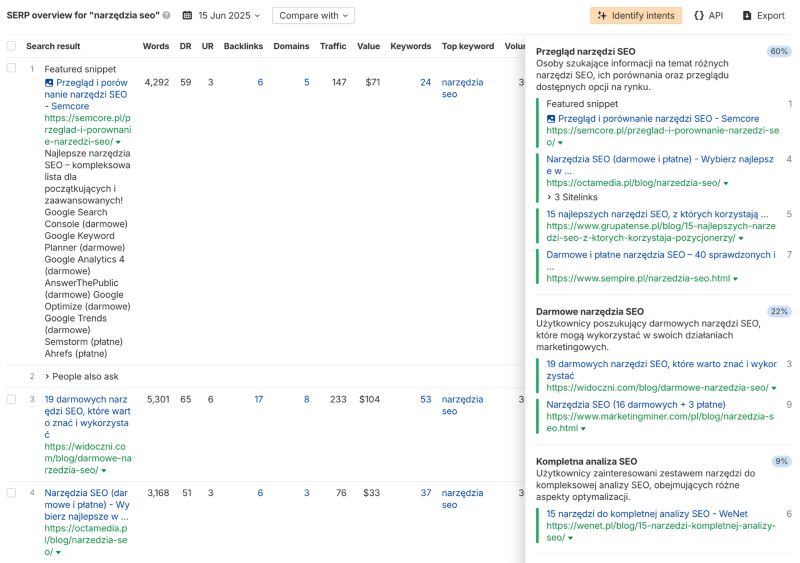Click the 22% intent share badge

779,312
